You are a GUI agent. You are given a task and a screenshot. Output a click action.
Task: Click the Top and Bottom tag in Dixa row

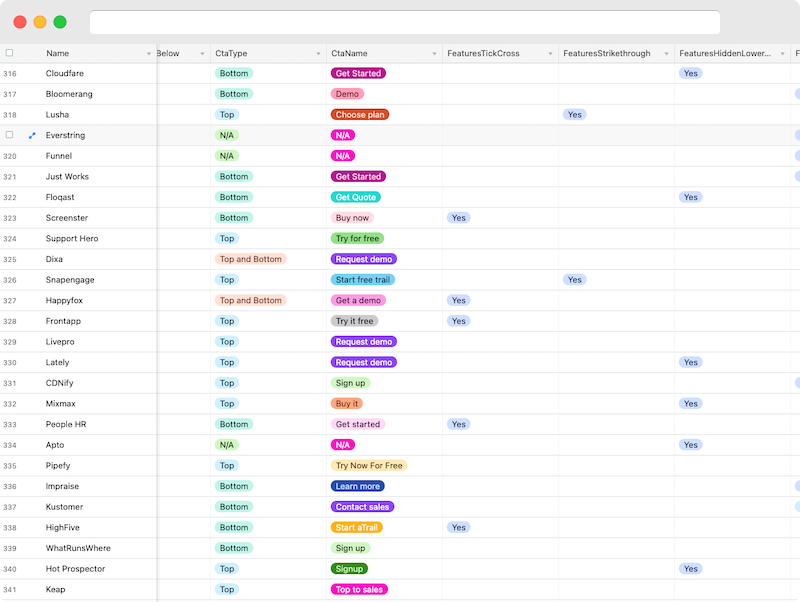[251, 259]
